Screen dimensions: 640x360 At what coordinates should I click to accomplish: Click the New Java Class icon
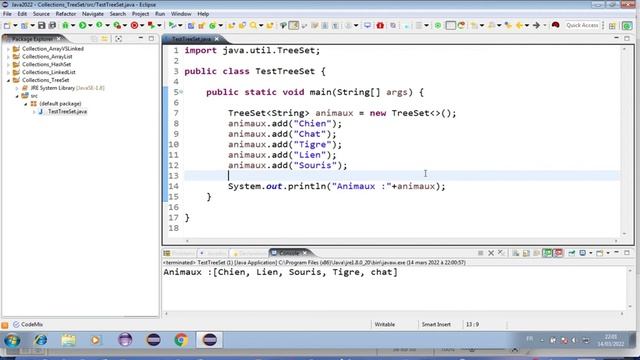[x=212, y=25]
